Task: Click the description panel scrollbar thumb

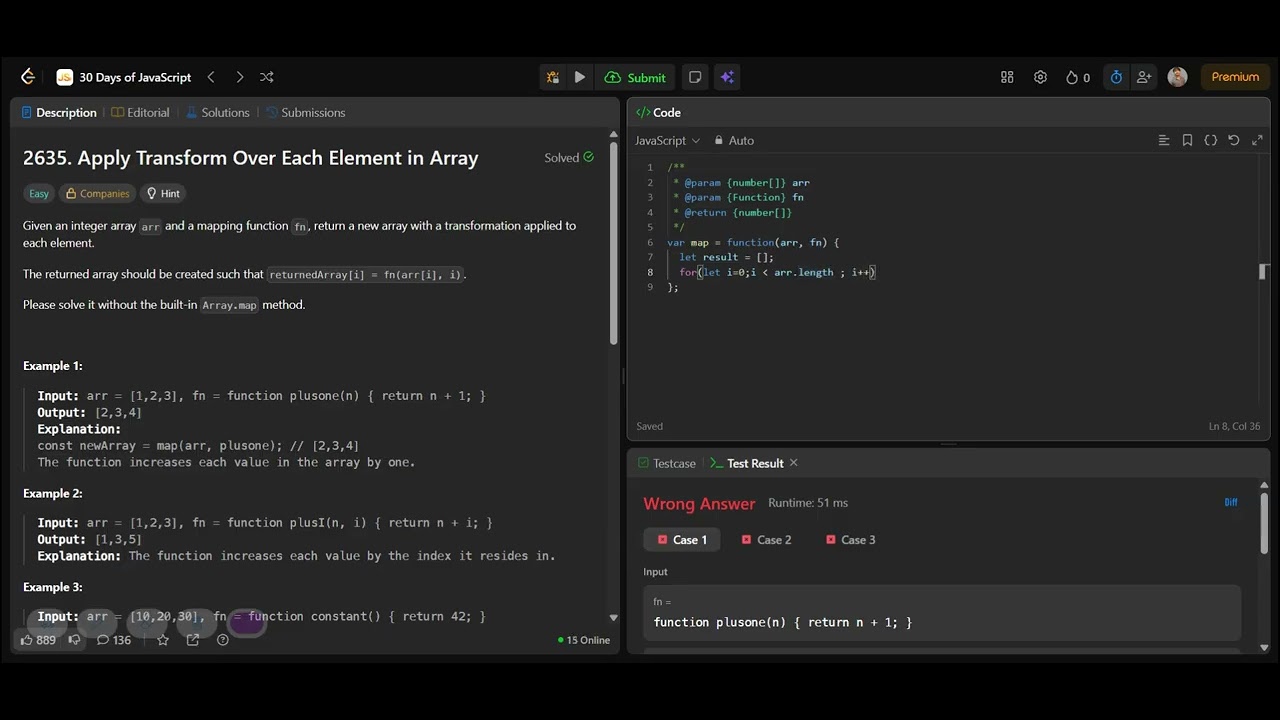Action: (614, 243)
